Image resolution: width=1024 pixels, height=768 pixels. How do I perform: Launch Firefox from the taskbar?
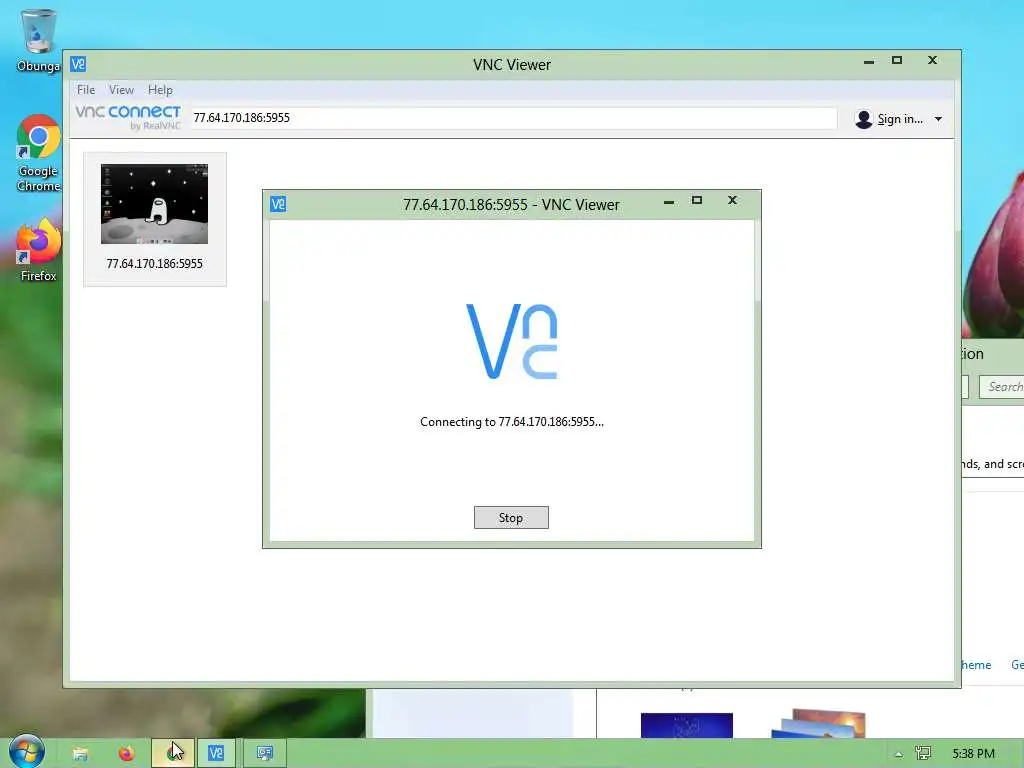(x=126, y=754)
